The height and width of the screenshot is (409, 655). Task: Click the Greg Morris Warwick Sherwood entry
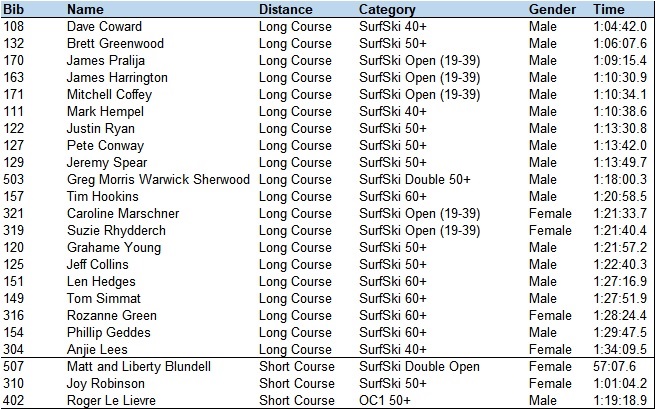coord(158,179)
